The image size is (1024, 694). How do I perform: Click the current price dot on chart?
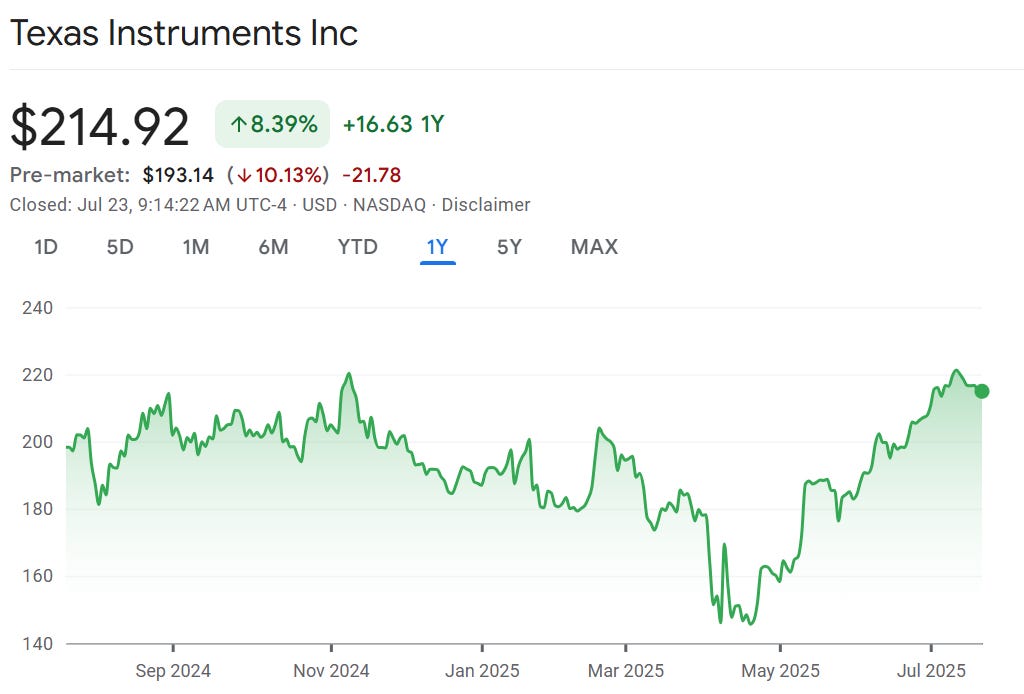(982, 391)
